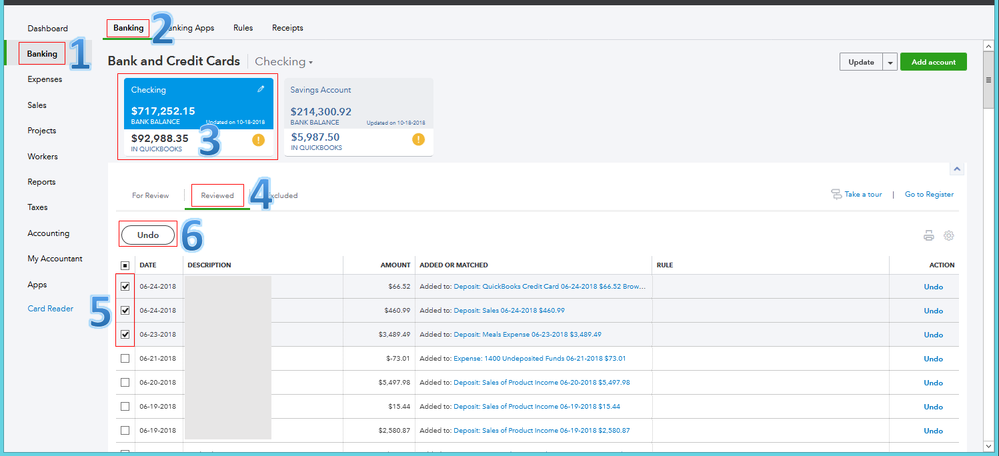The width and height of the screenshot is (999, 456).
Task: Check the $5,497.98 transaction checkbox
Action: point(124,382)
